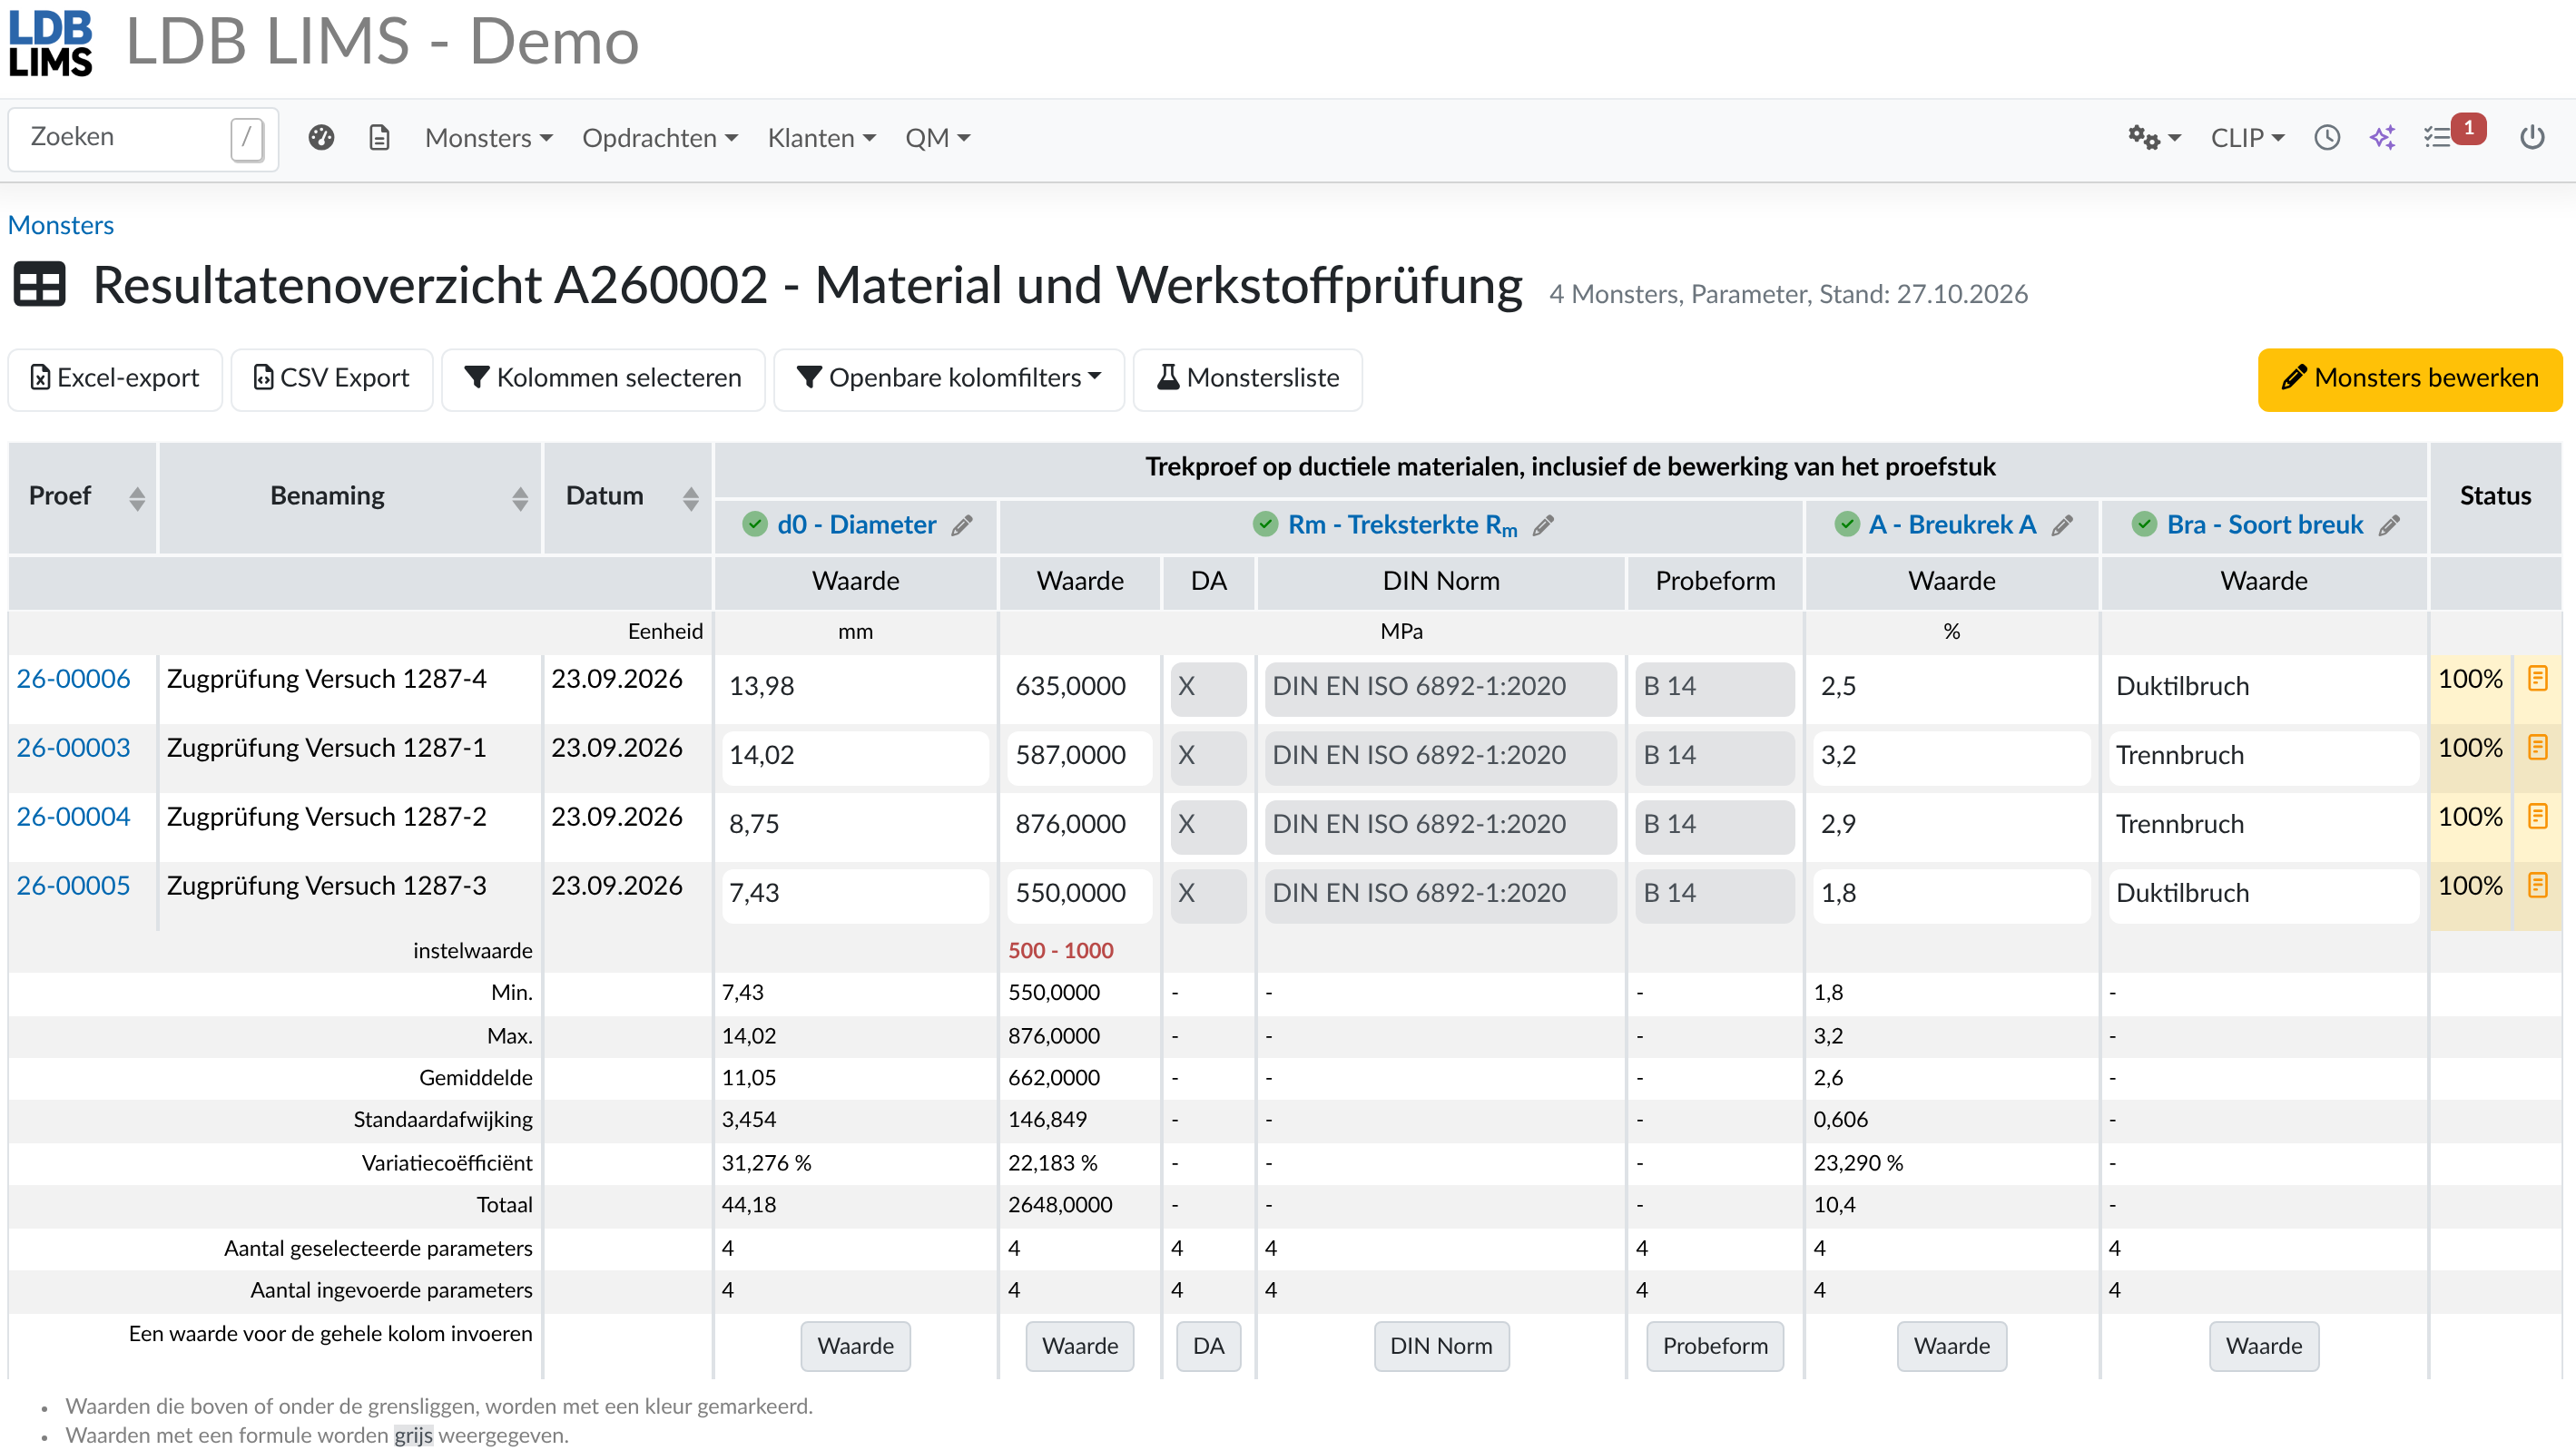Click DA whole-column entry button
This screenshot has width=2576, height=1450.
coord(1208,1347)
